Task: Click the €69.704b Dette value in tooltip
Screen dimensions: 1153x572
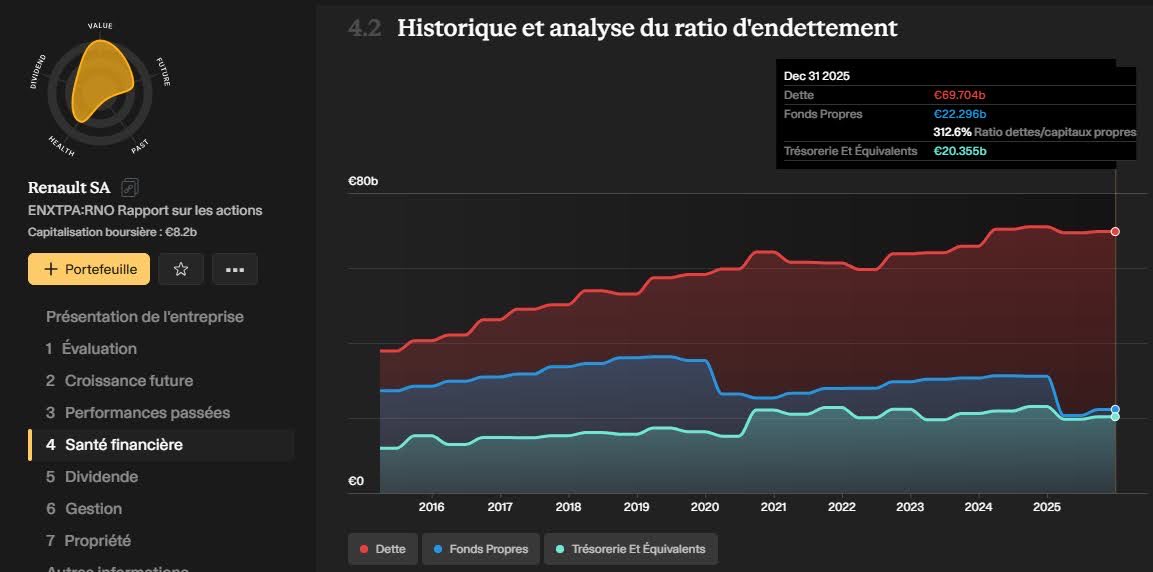Action: point(960,96)
